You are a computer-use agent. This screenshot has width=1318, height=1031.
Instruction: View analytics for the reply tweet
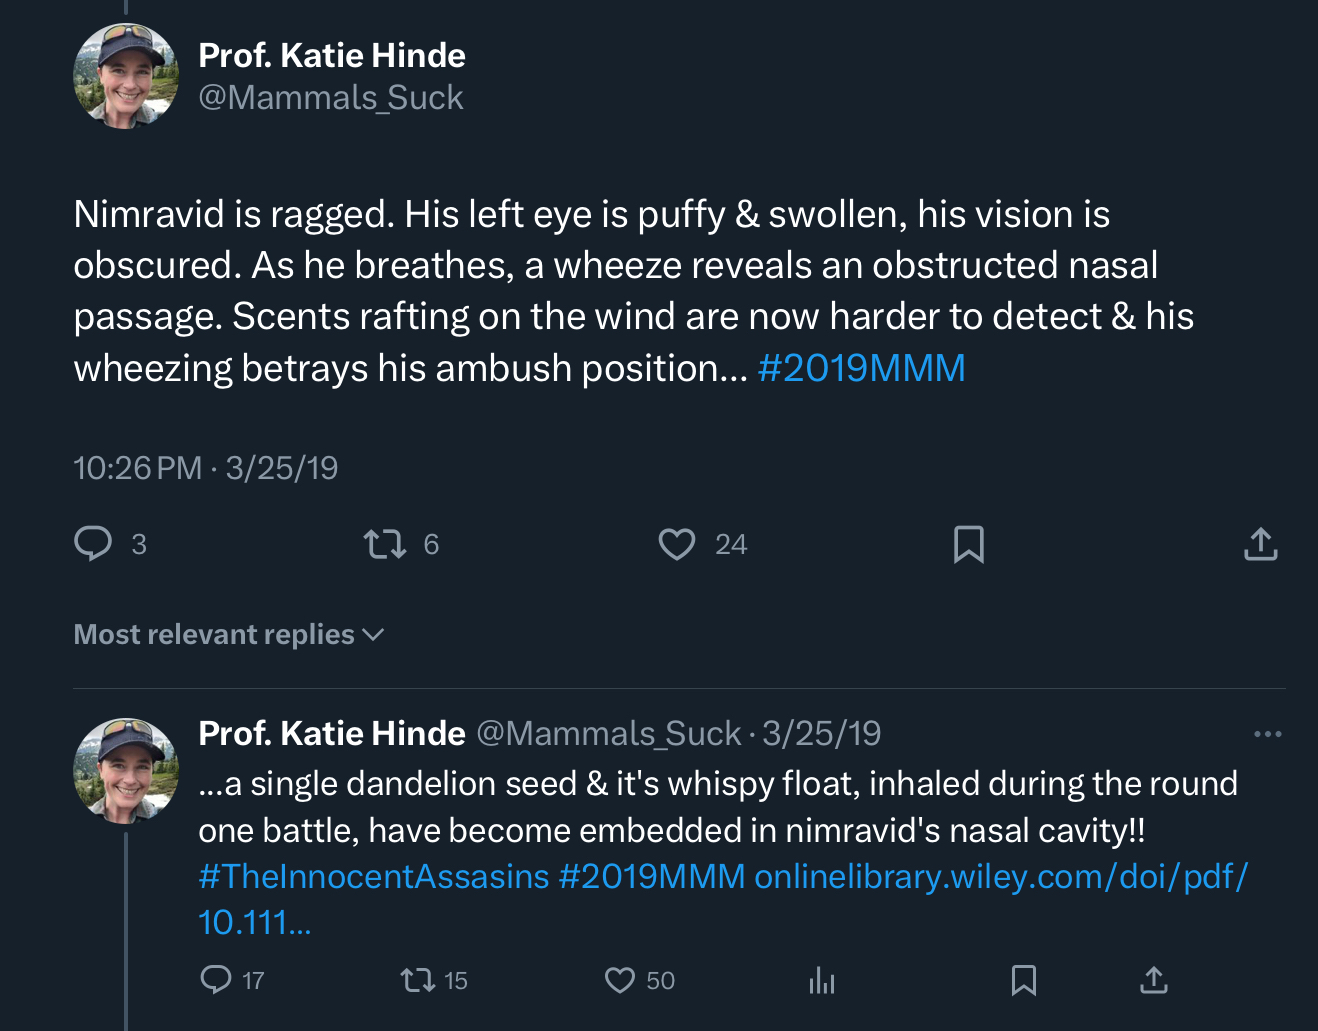[x=821, y=980]
